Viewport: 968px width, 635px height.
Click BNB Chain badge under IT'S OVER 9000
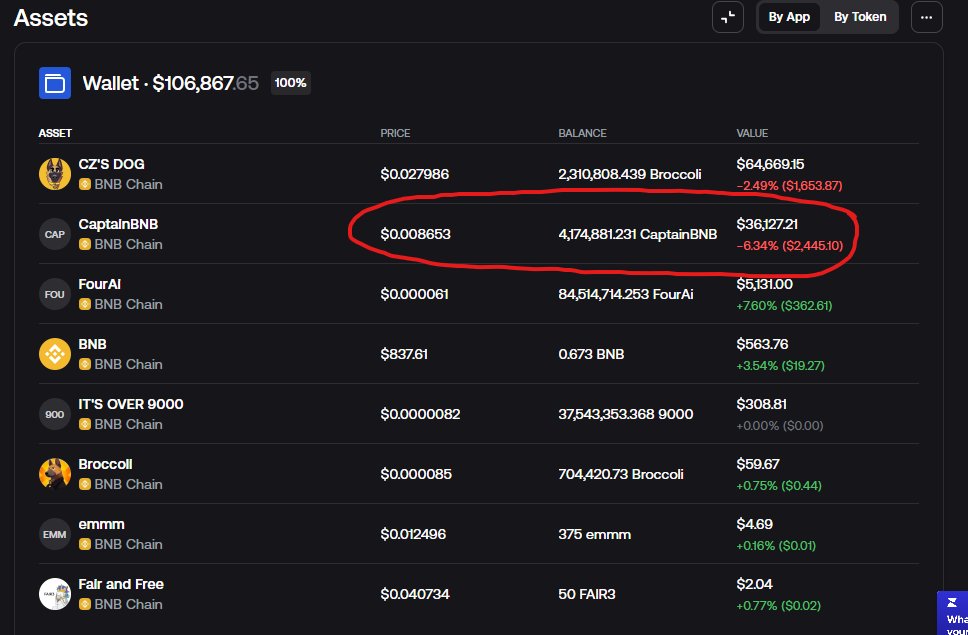pyautogui.click(x=121, y=424)
